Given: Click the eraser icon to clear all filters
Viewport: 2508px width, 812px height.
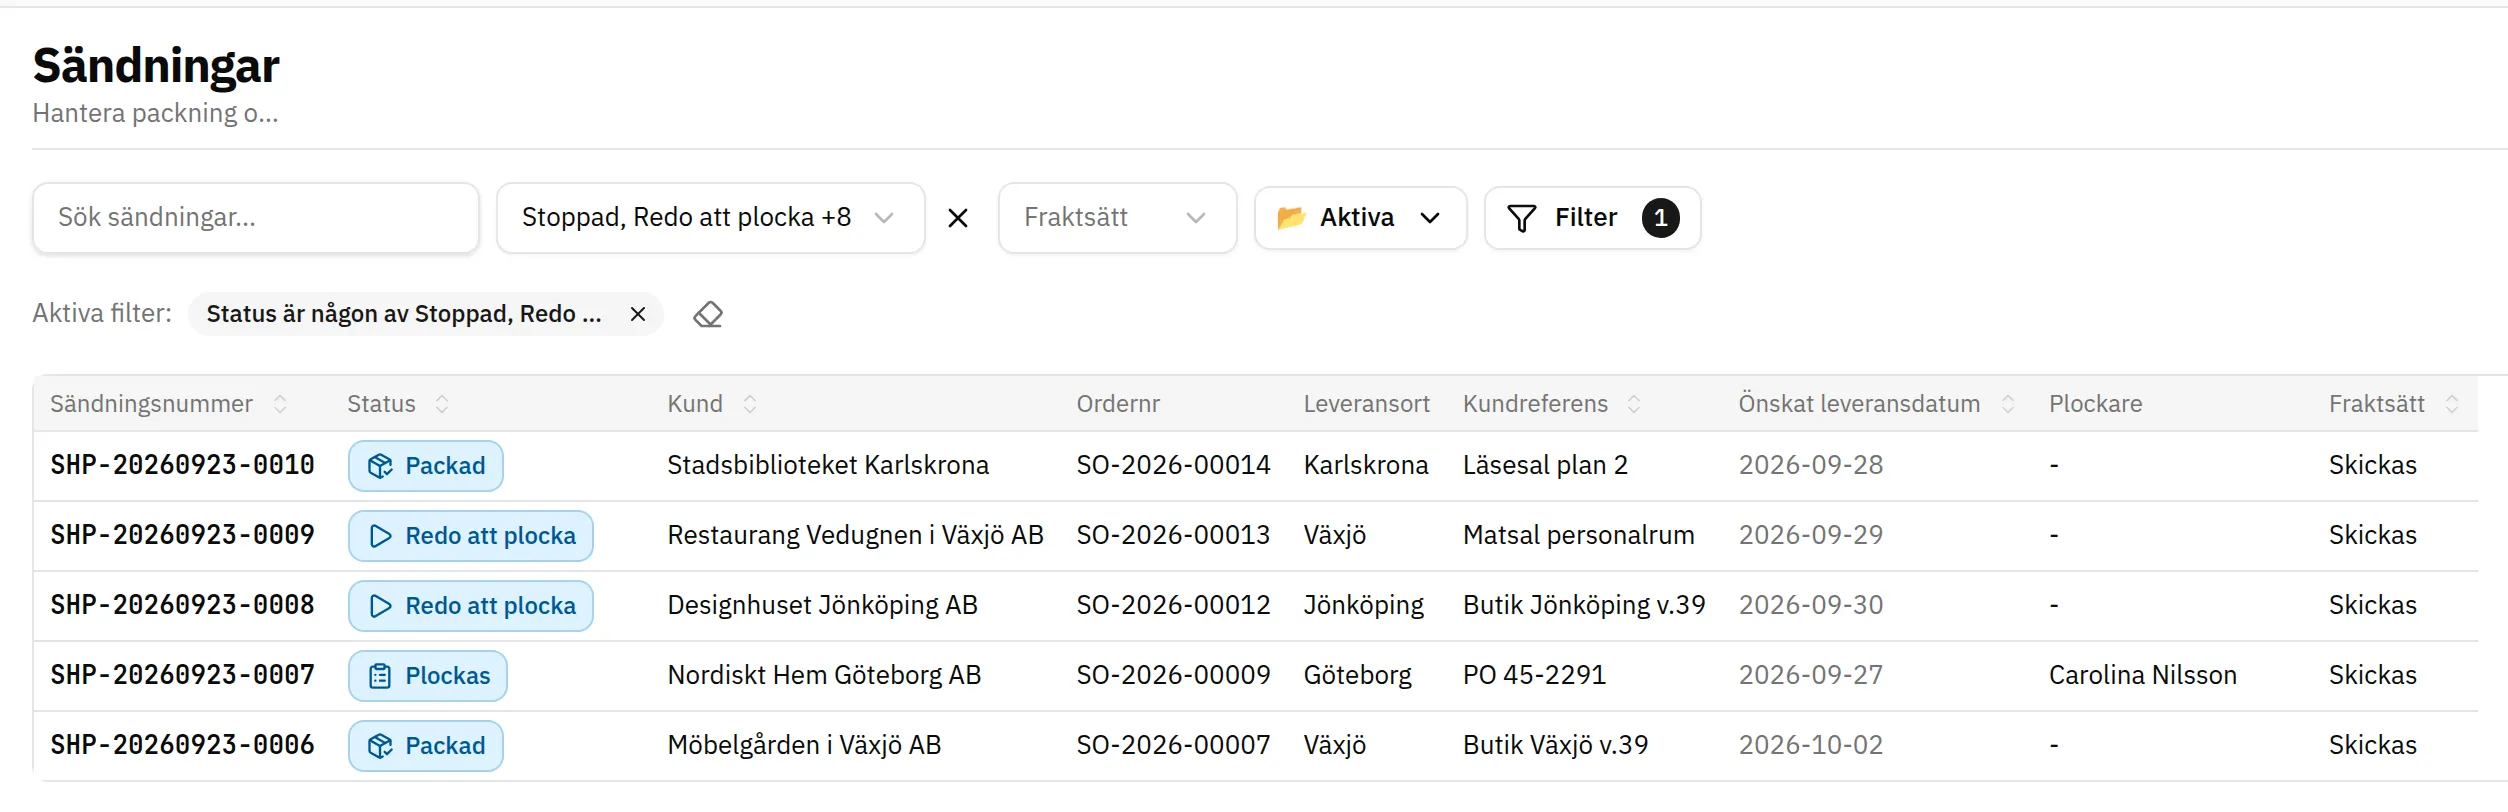Looking at the screenshot, I should point(708,315).
